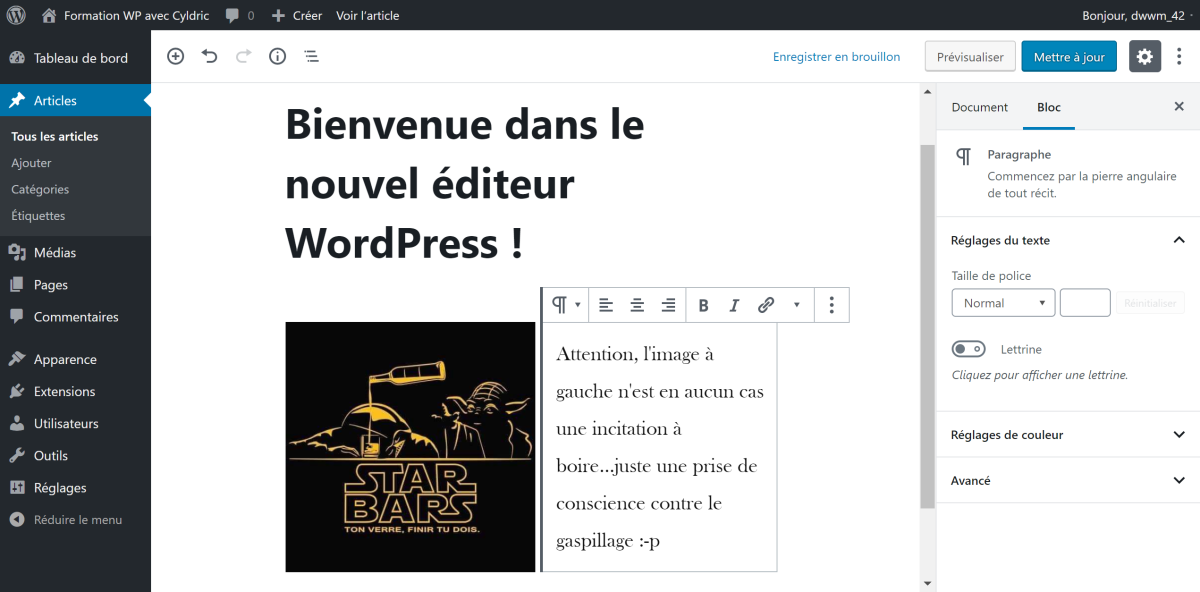The height and width of the screenshot is (592, 1200).
Task: Open the Outils menu
Action: 75,456
